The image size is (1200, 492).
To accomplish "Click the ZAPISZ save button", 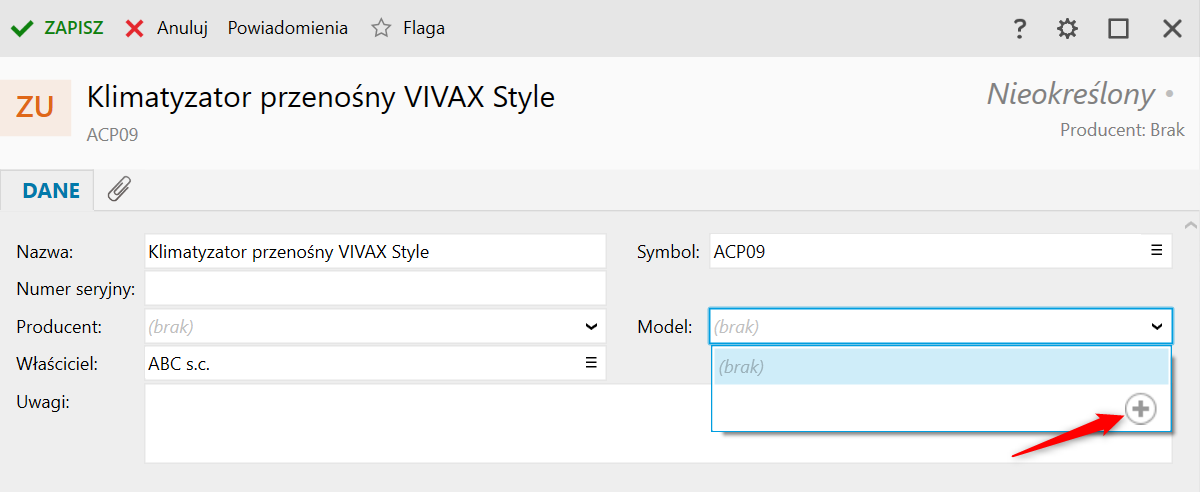I will (x=58, y=29).
